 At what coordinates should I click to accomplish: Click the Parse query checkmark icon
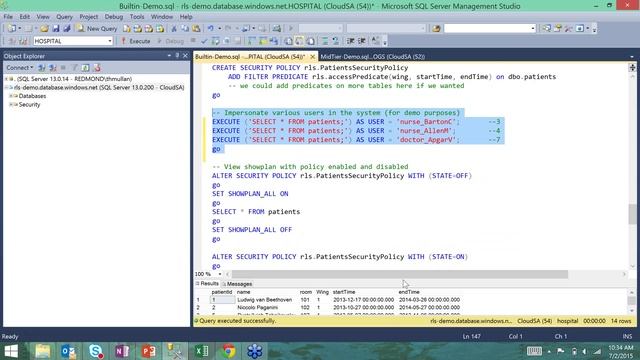(204, 41)
